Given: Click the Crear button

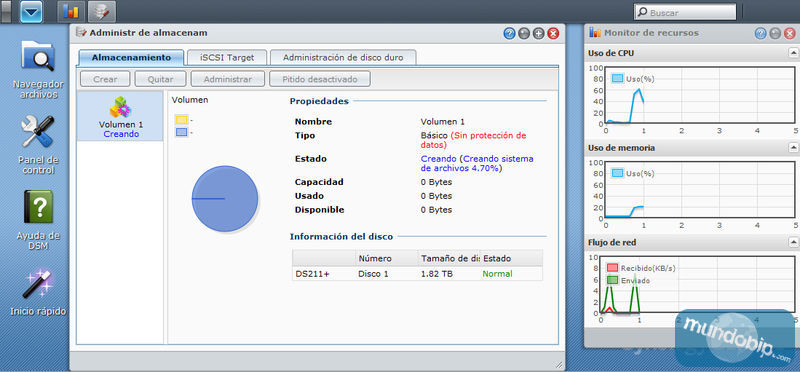Looking at the screenshot, I should coord(105,79).
